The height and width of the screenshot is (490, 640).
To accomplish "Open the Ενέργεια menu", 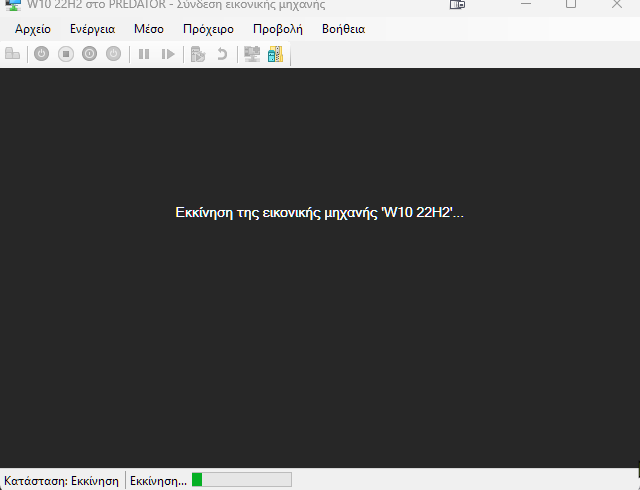I will pyautogui.click(x=93, y=29).
